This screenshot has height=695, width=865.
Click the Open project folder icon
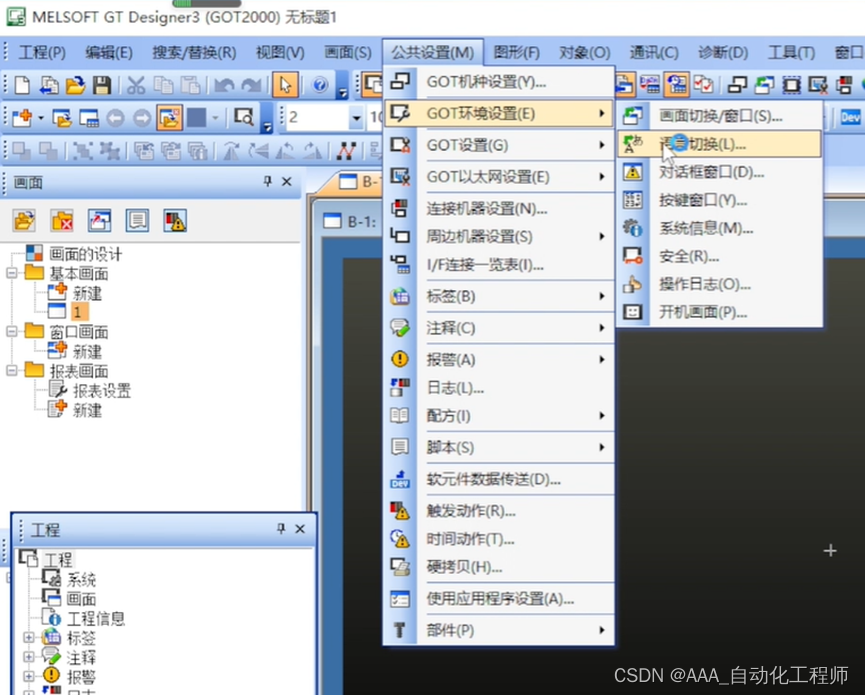point(75,85)
